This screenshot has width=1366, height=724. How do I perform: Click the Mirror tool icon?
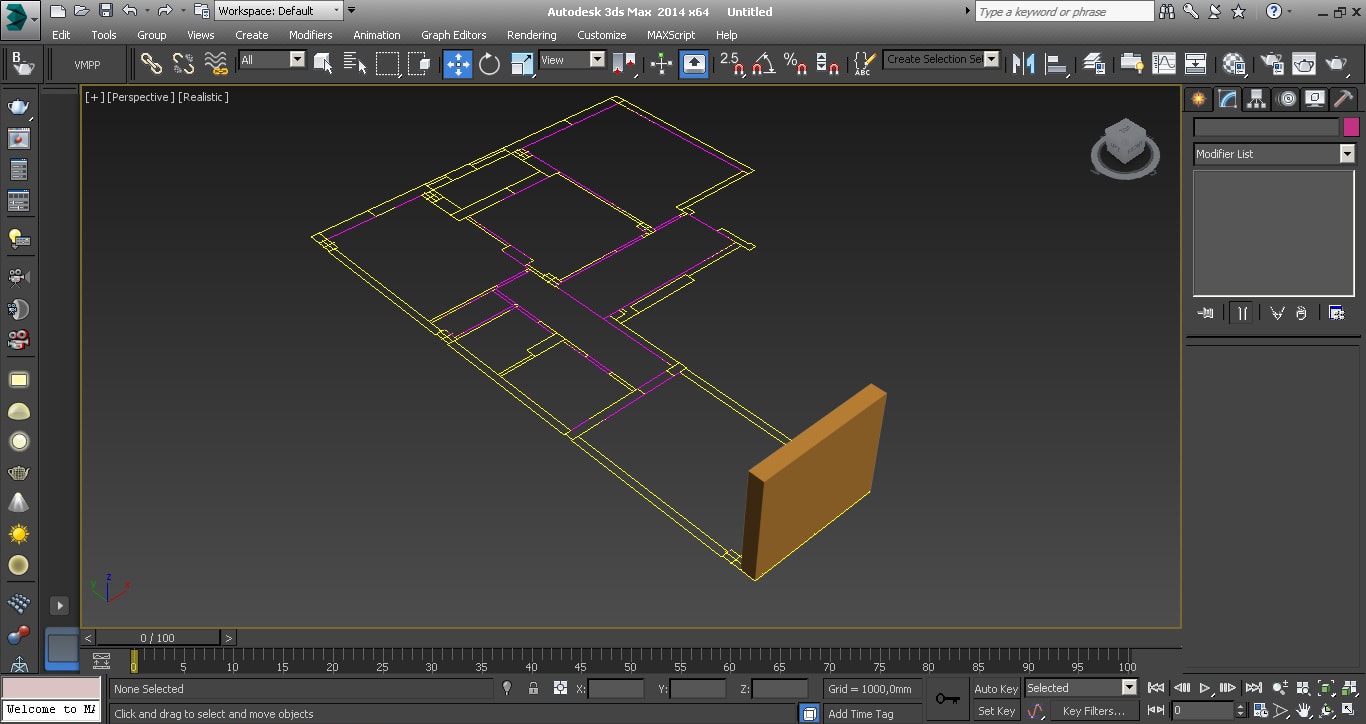[x=1023, y=64]
